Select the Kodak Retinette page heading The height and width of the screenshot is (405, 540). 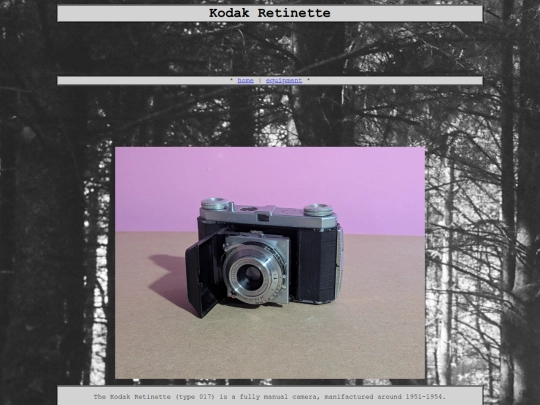(x=270, y=13)
